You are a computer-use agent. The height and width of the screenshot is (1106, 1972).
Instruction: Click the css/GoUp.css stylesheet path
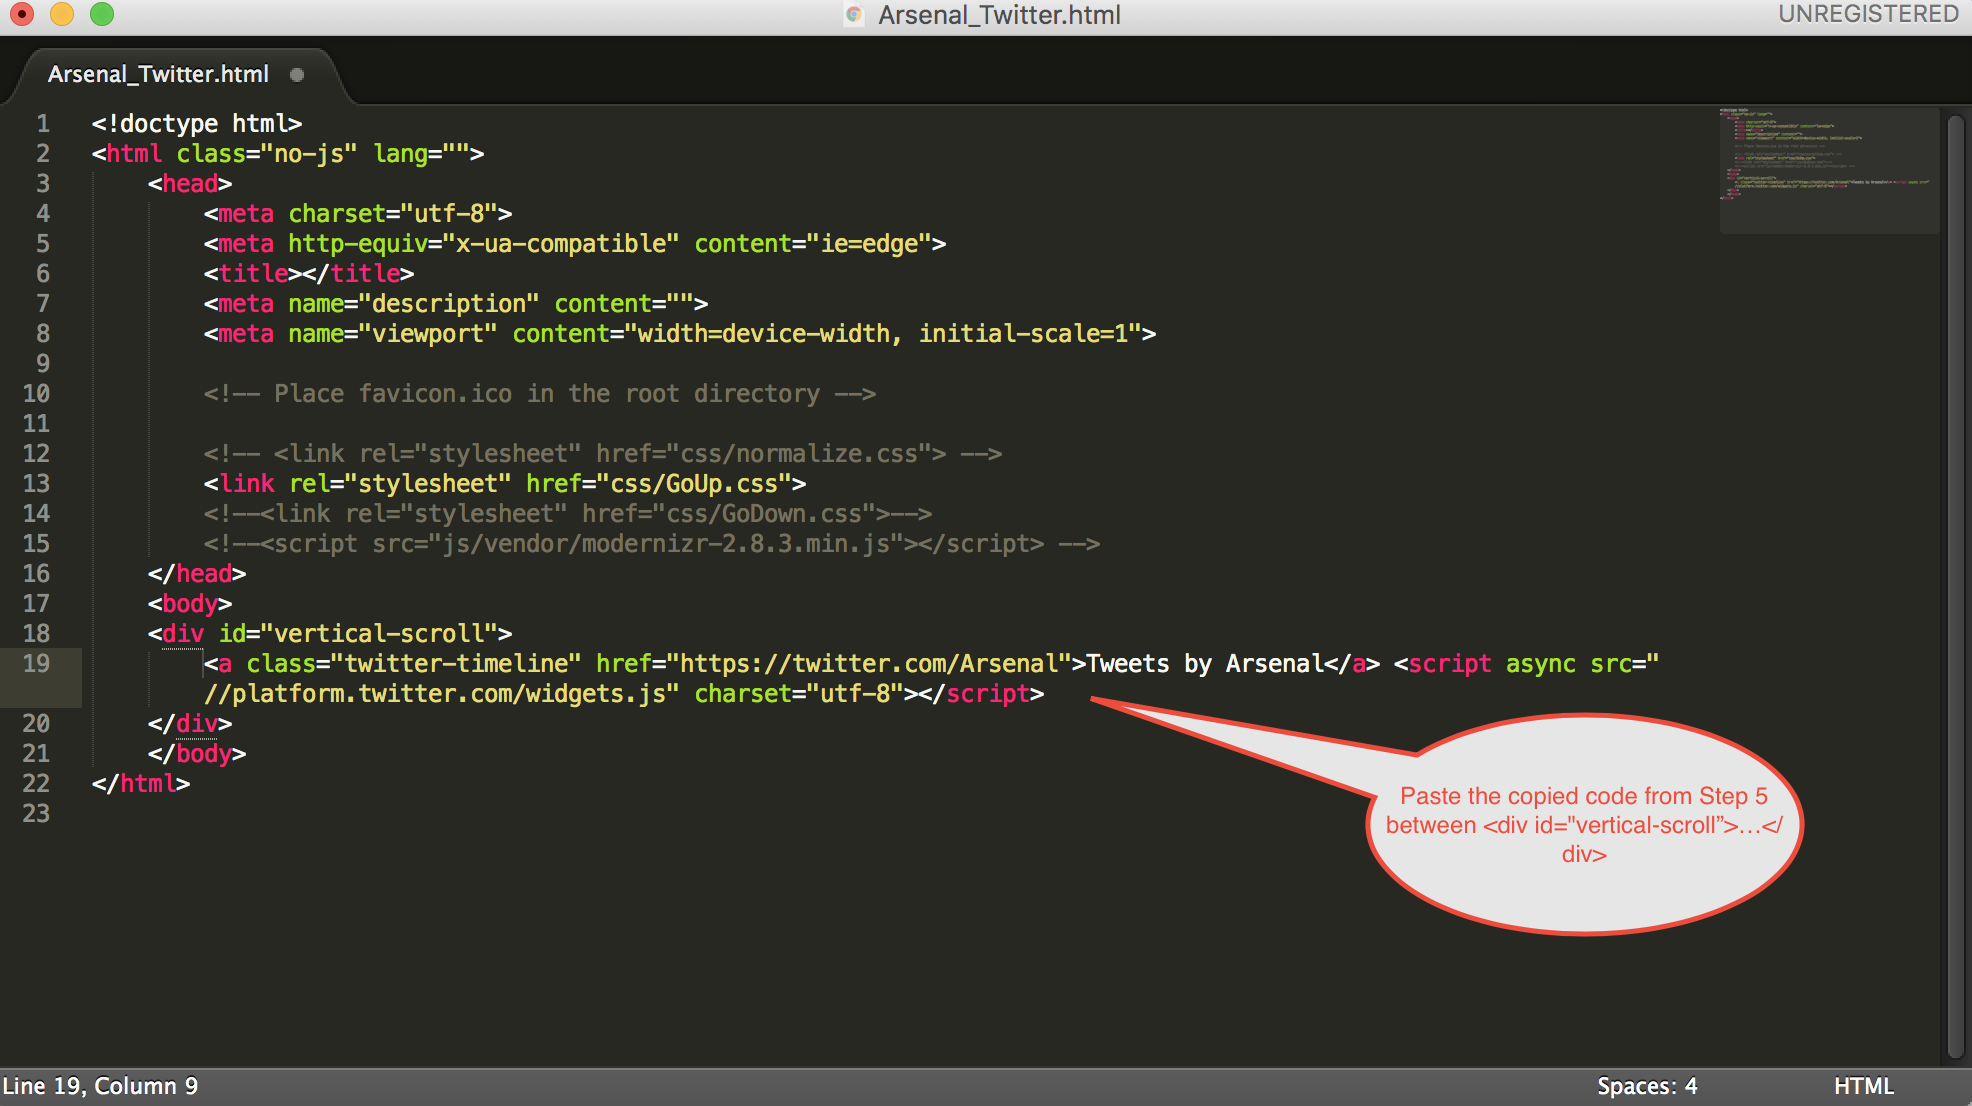(694, 484)
